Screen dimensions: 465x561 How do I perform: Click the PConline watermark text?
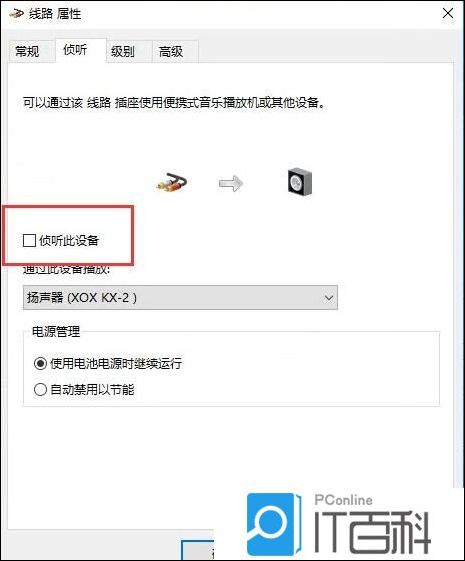pyautogui.click(x=343, y=500)
